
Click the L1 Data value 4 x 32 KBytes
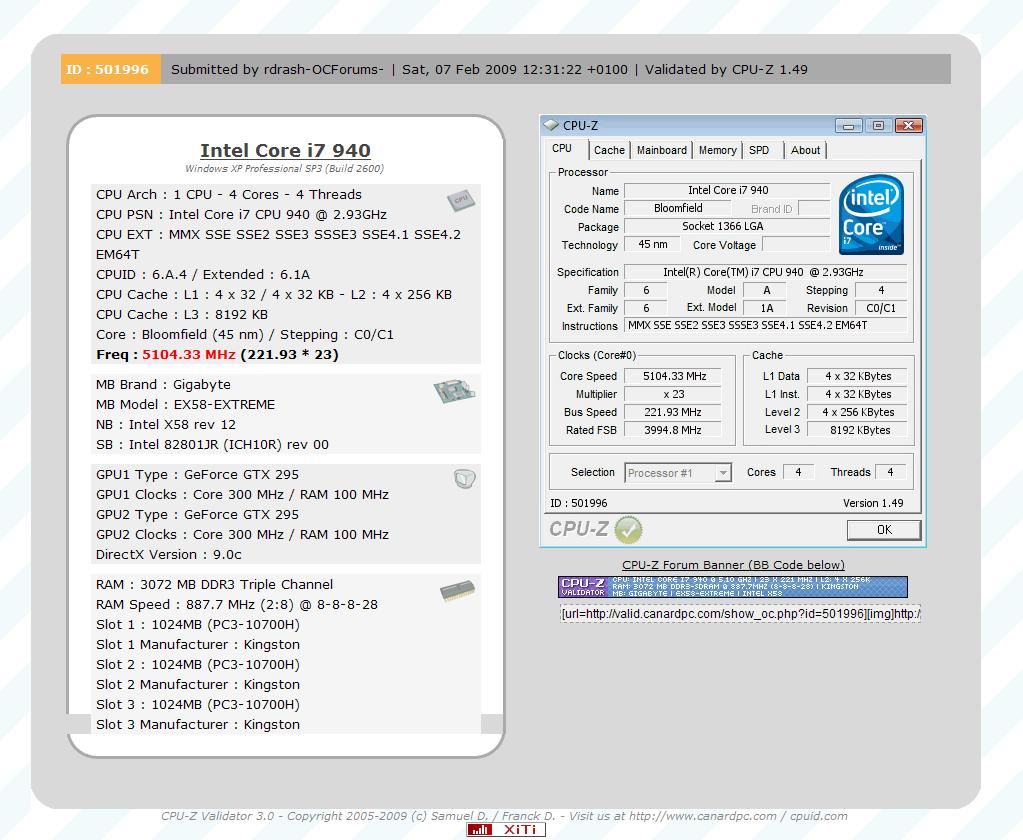coord(857,376)
